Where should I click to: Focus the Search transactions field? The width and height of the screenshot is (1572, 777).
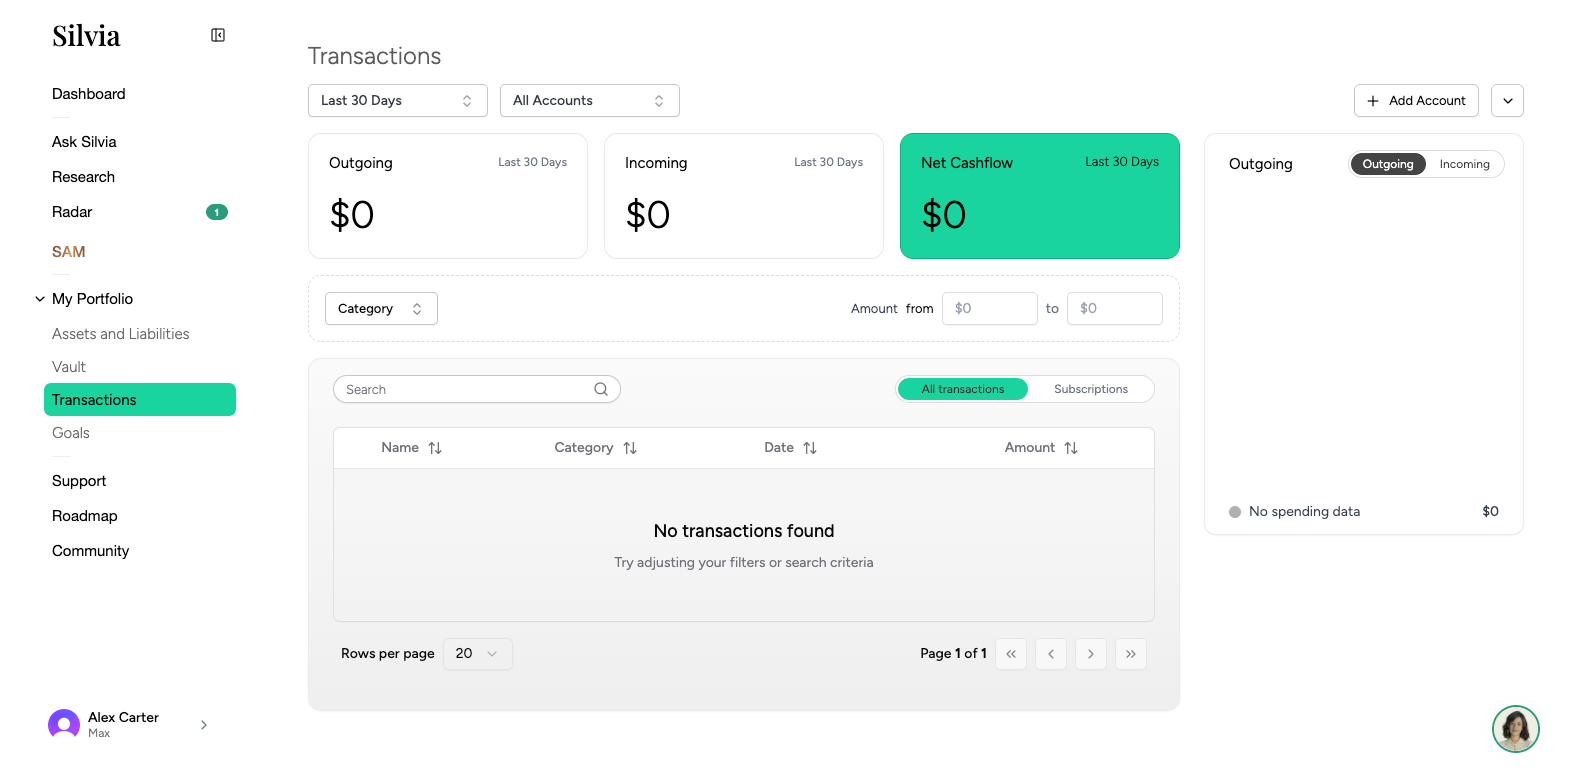pos(477,389)
